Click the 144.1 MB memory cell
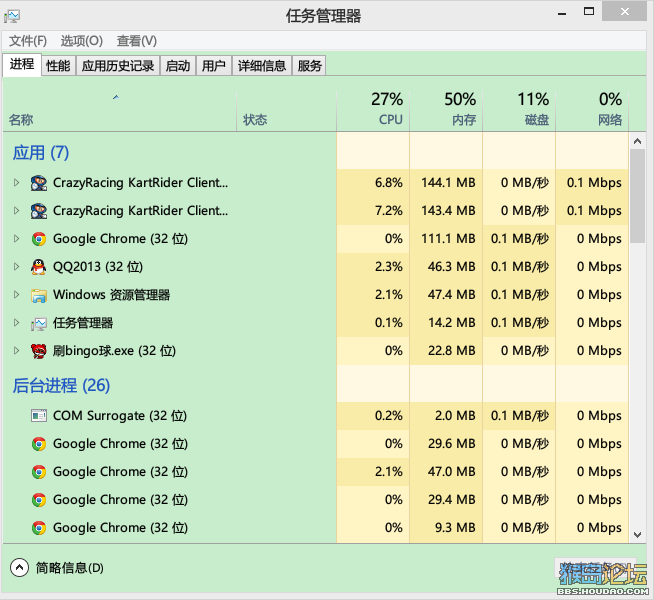This screenshot has width=654, height=600. pyautogui.click(x=446, y=183)
